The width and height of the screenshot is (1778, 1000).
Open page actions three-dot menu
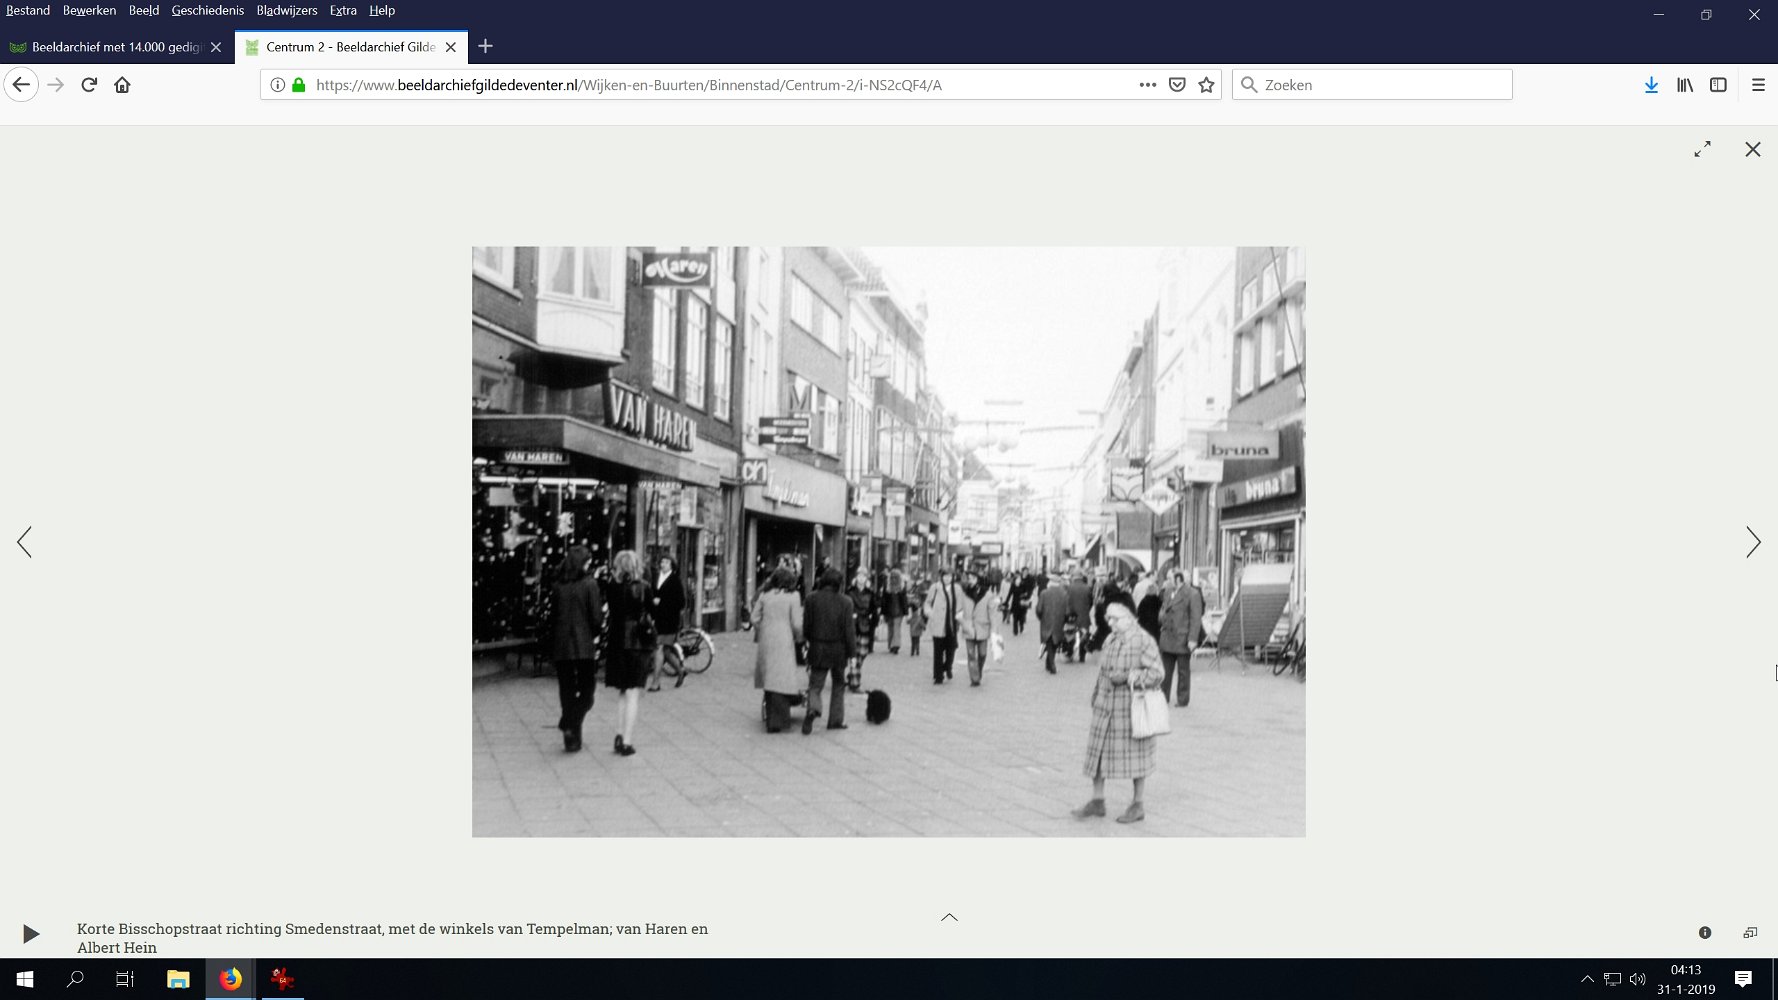(1148, 85)
